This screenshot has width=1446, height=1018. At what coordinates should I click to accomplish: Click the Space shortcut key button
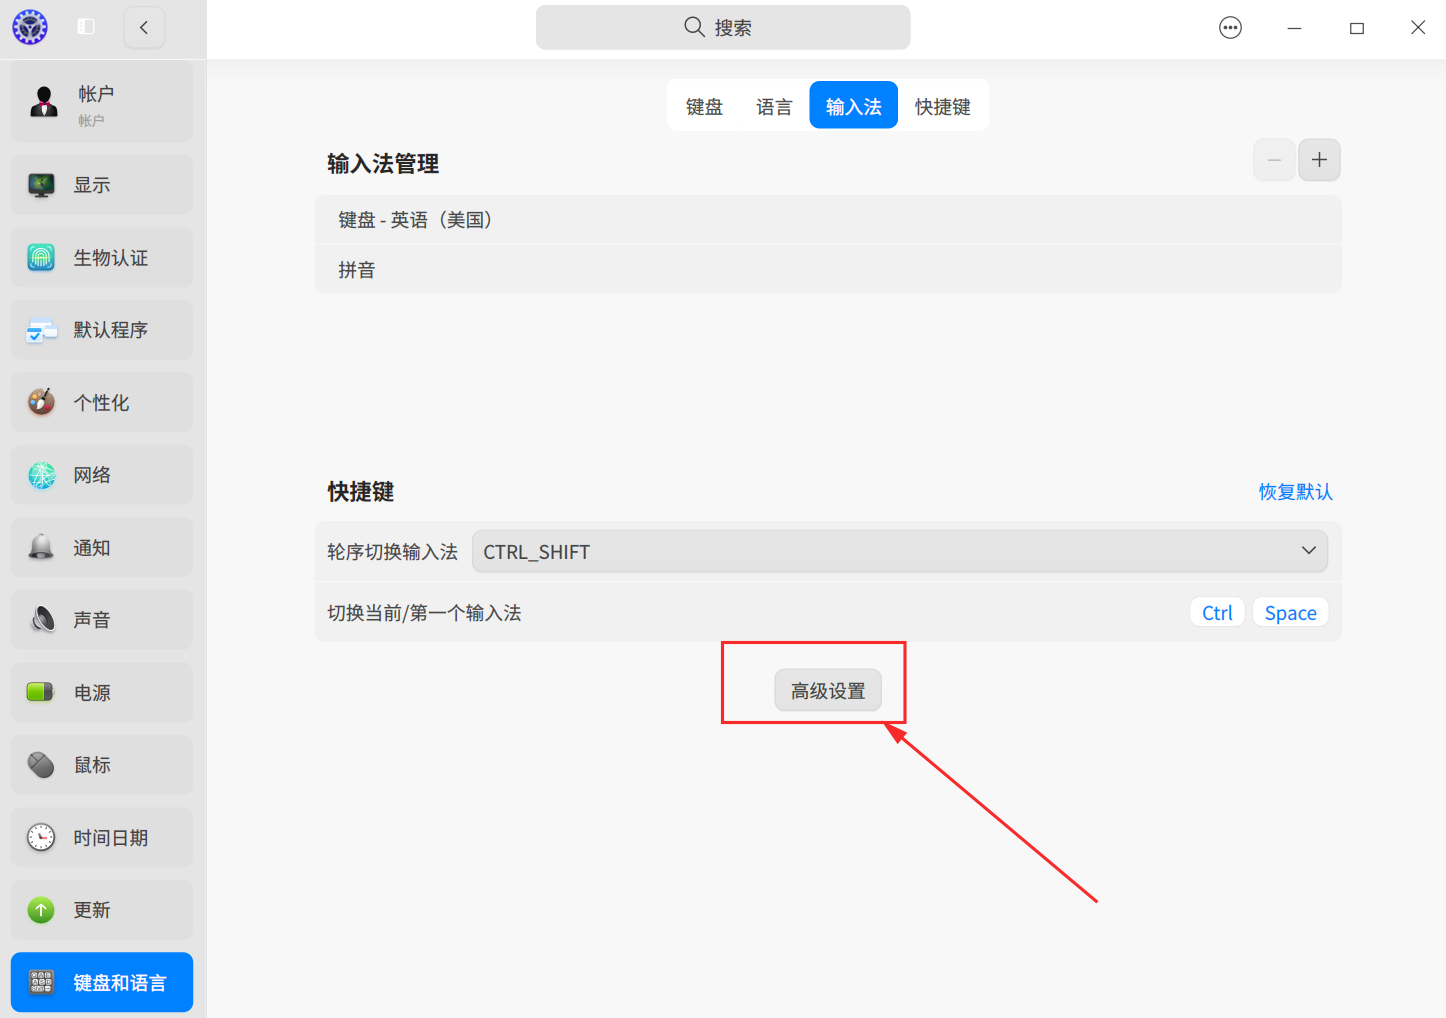[x=1290, y=613]
